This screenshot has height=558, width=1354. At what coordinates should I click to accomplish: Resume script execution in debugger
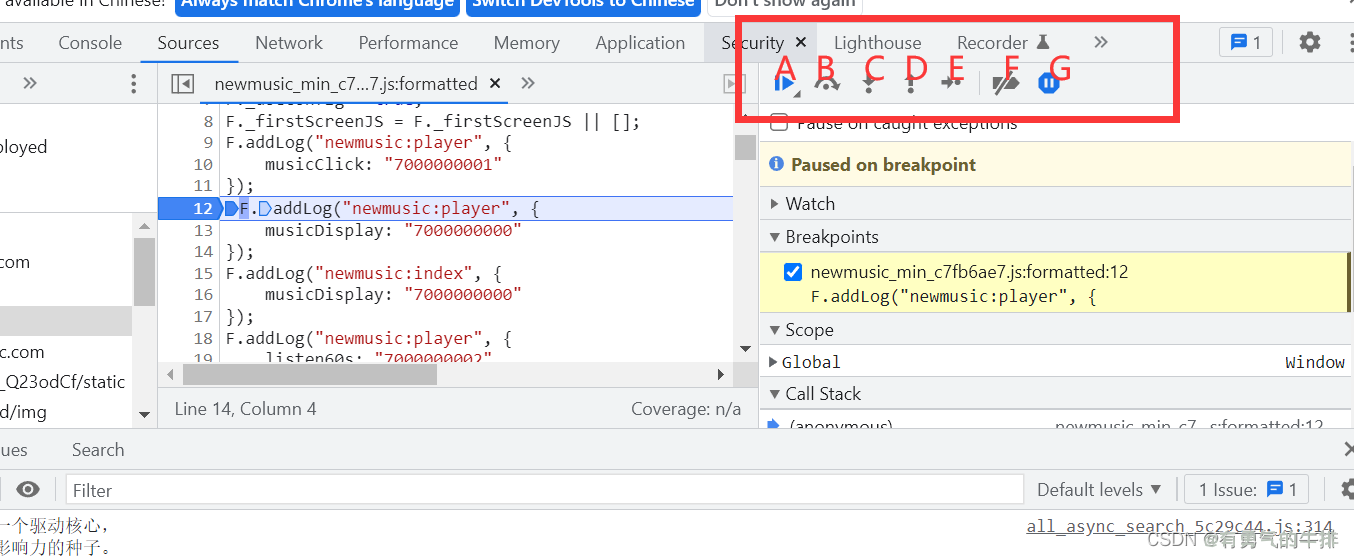tap(785, 84)
